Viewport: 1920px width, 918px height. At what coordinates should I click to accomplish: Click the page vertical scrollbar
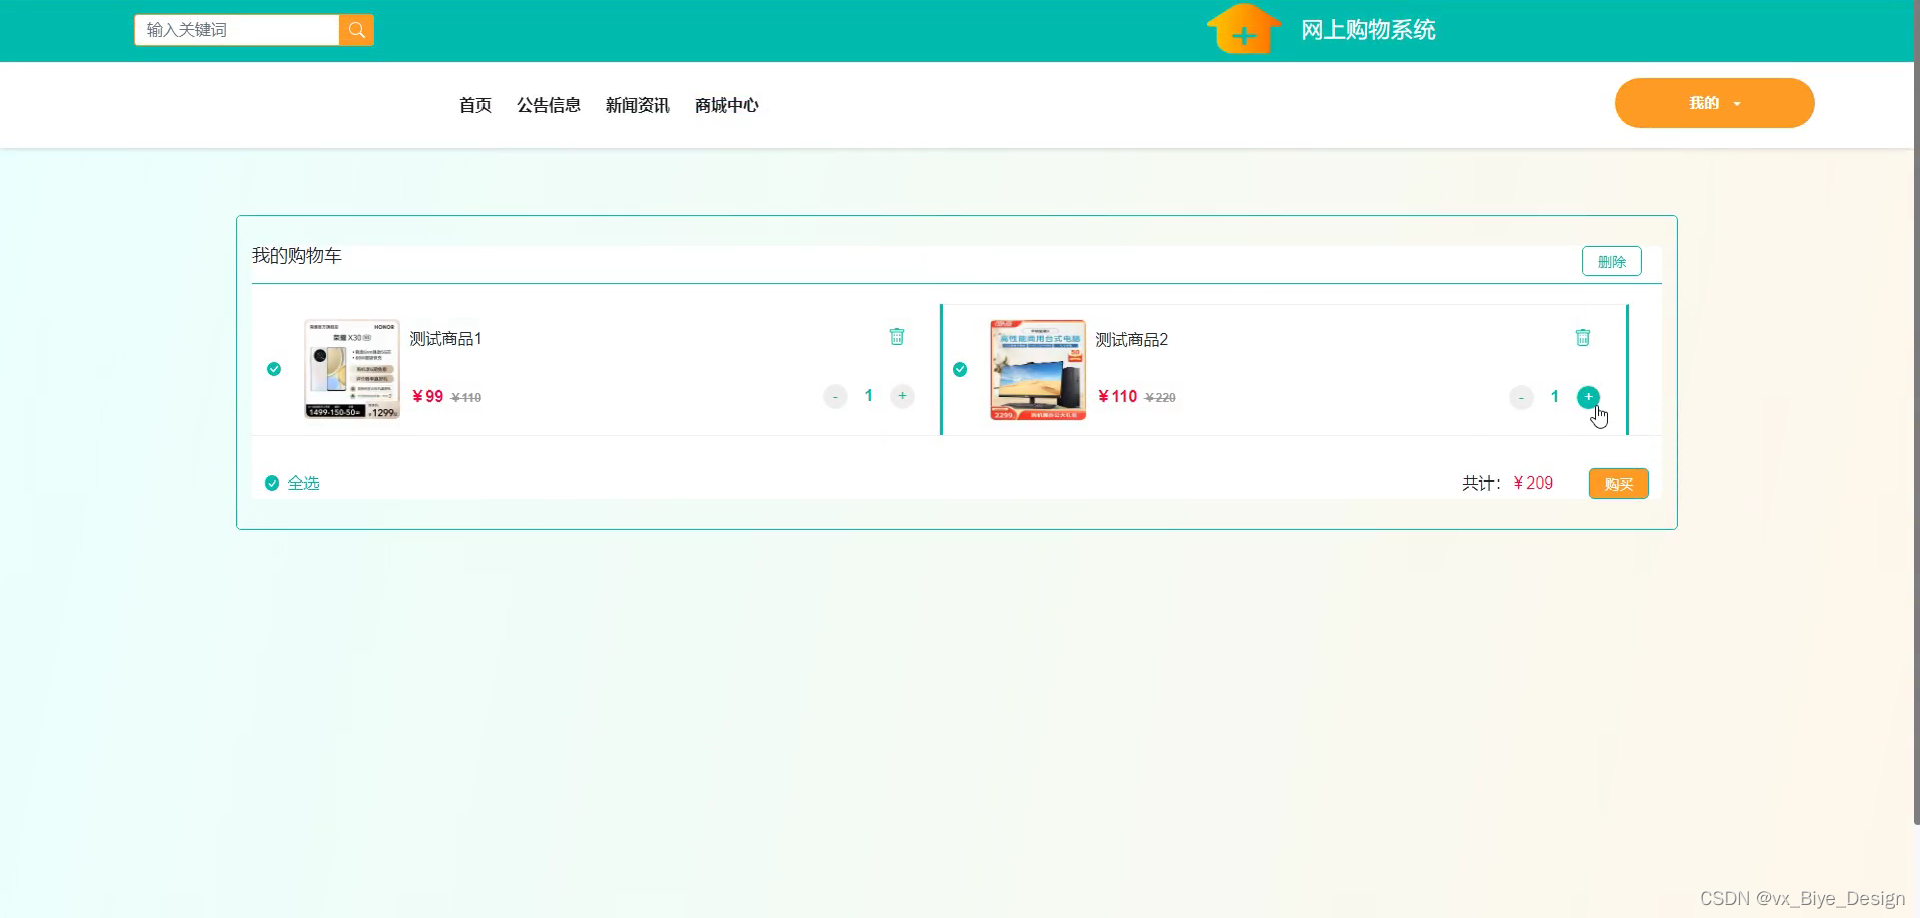click(1916, 412)
